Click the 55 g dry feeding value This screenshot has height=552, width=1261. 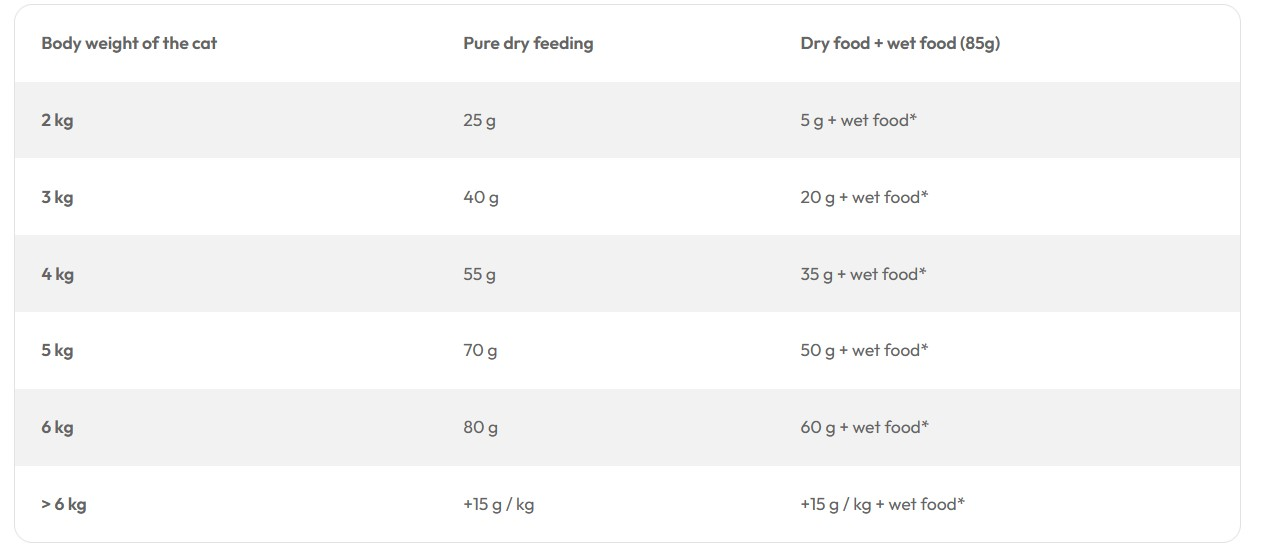pos(479,274)
